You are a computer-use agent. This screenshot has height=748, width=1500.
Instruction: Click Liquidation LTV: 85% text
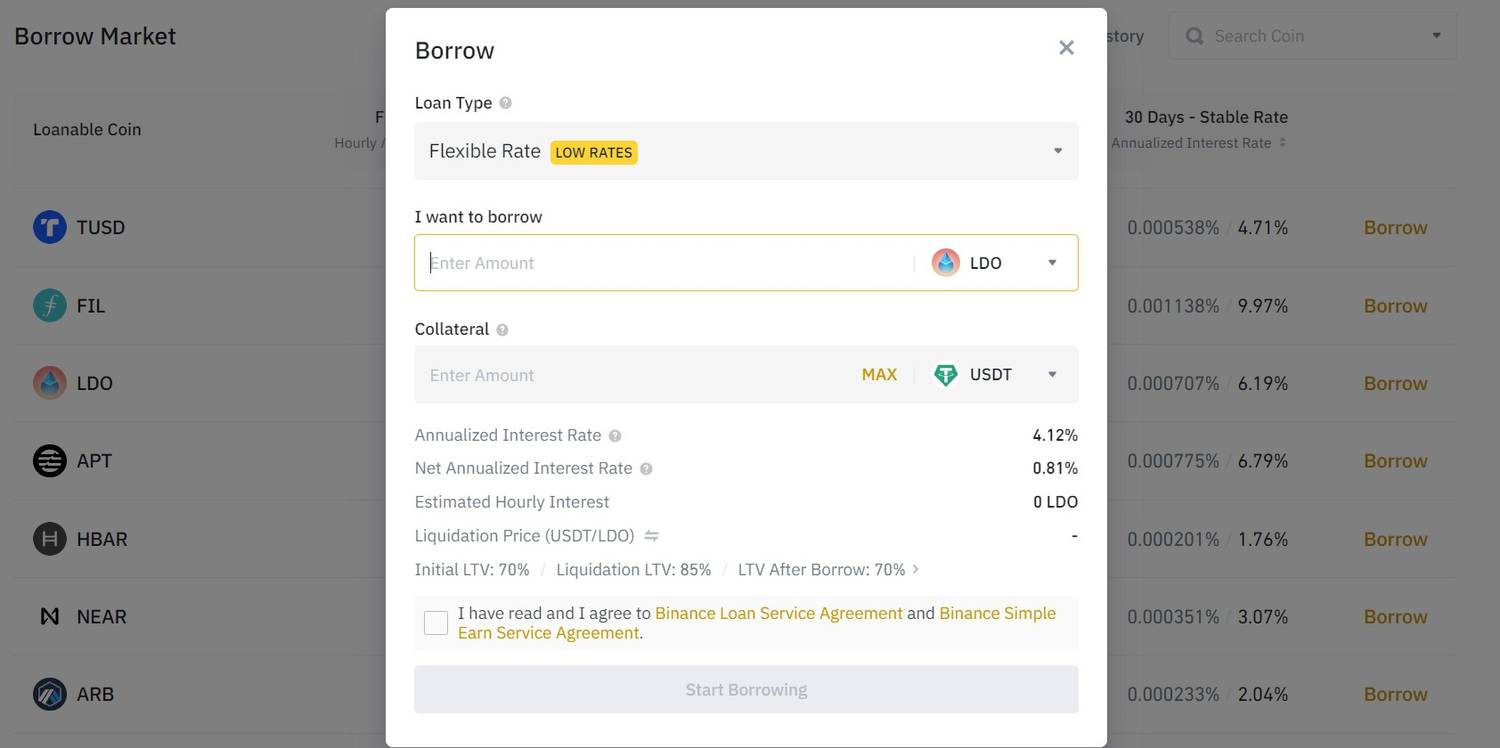tap(633, 569)
